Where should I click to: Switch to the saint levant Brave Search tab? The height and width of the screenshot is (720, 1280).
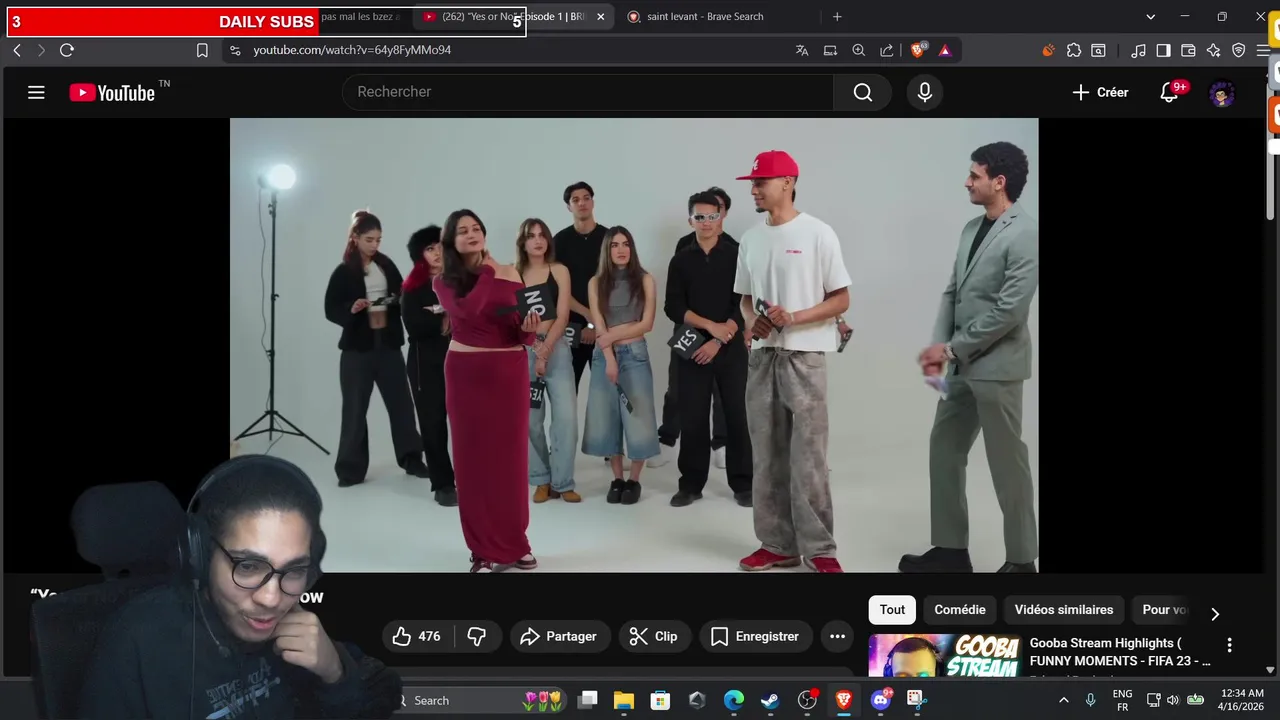pyautogui.click(x=705, y=17)
